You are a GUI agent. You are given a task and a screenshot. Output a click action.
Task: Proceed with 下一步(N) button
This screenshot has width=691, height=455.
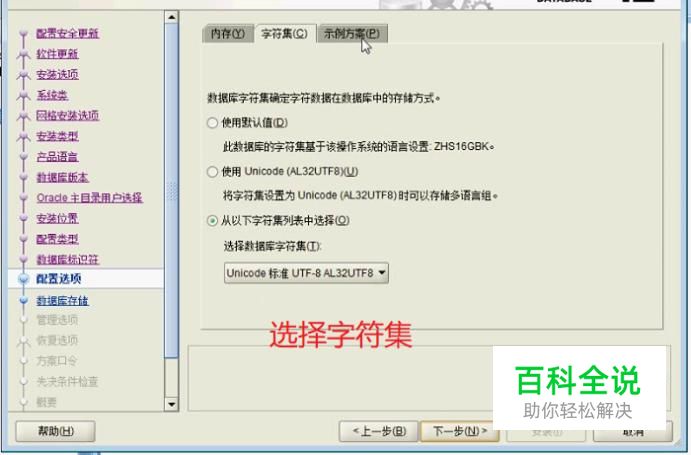[459, 431]
